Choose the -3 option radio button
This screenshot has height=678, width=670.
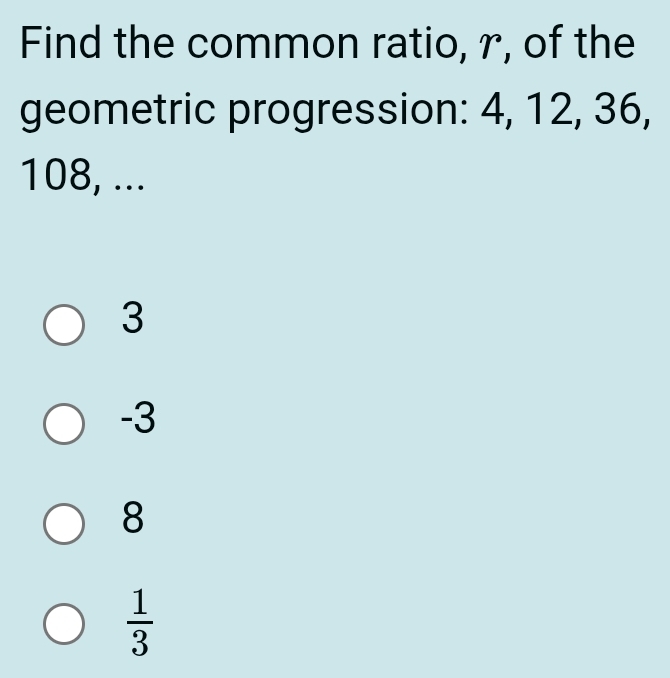(x=64, y=423)
